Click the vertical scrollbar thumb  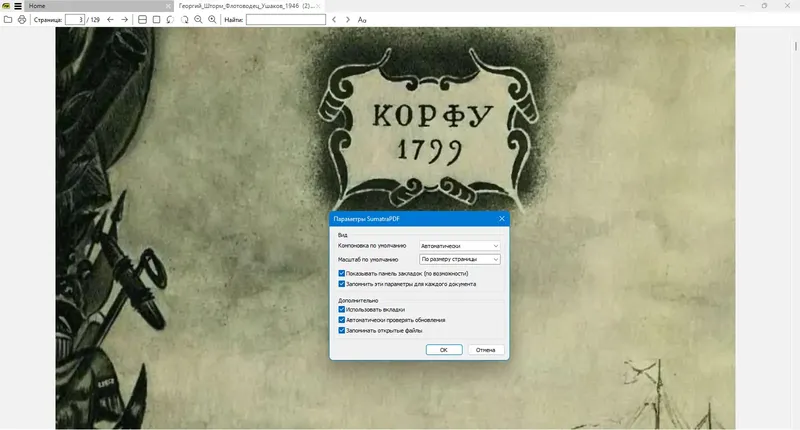tap(795, 46)
